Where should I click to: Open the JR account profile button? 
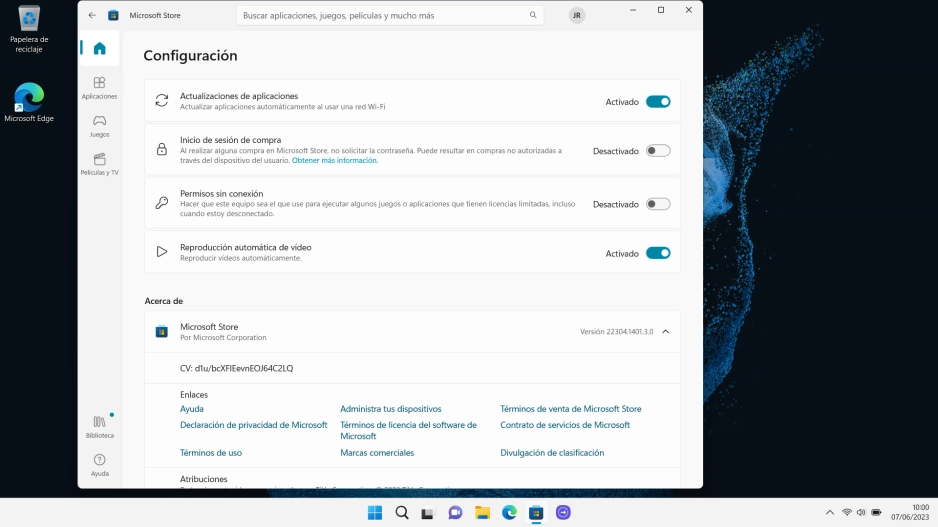577,16
